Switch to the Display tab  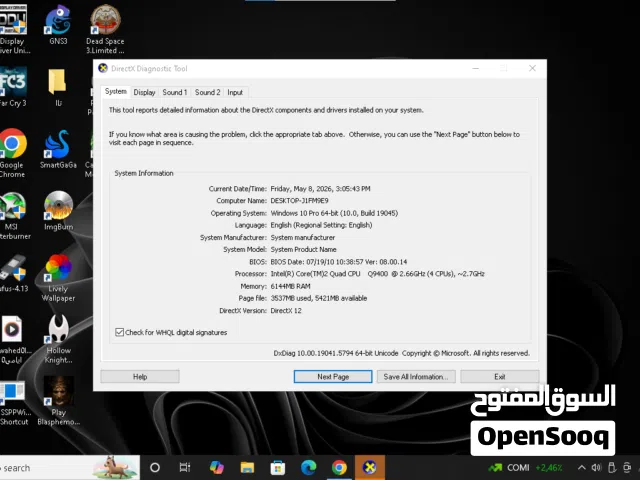[144, 92]
